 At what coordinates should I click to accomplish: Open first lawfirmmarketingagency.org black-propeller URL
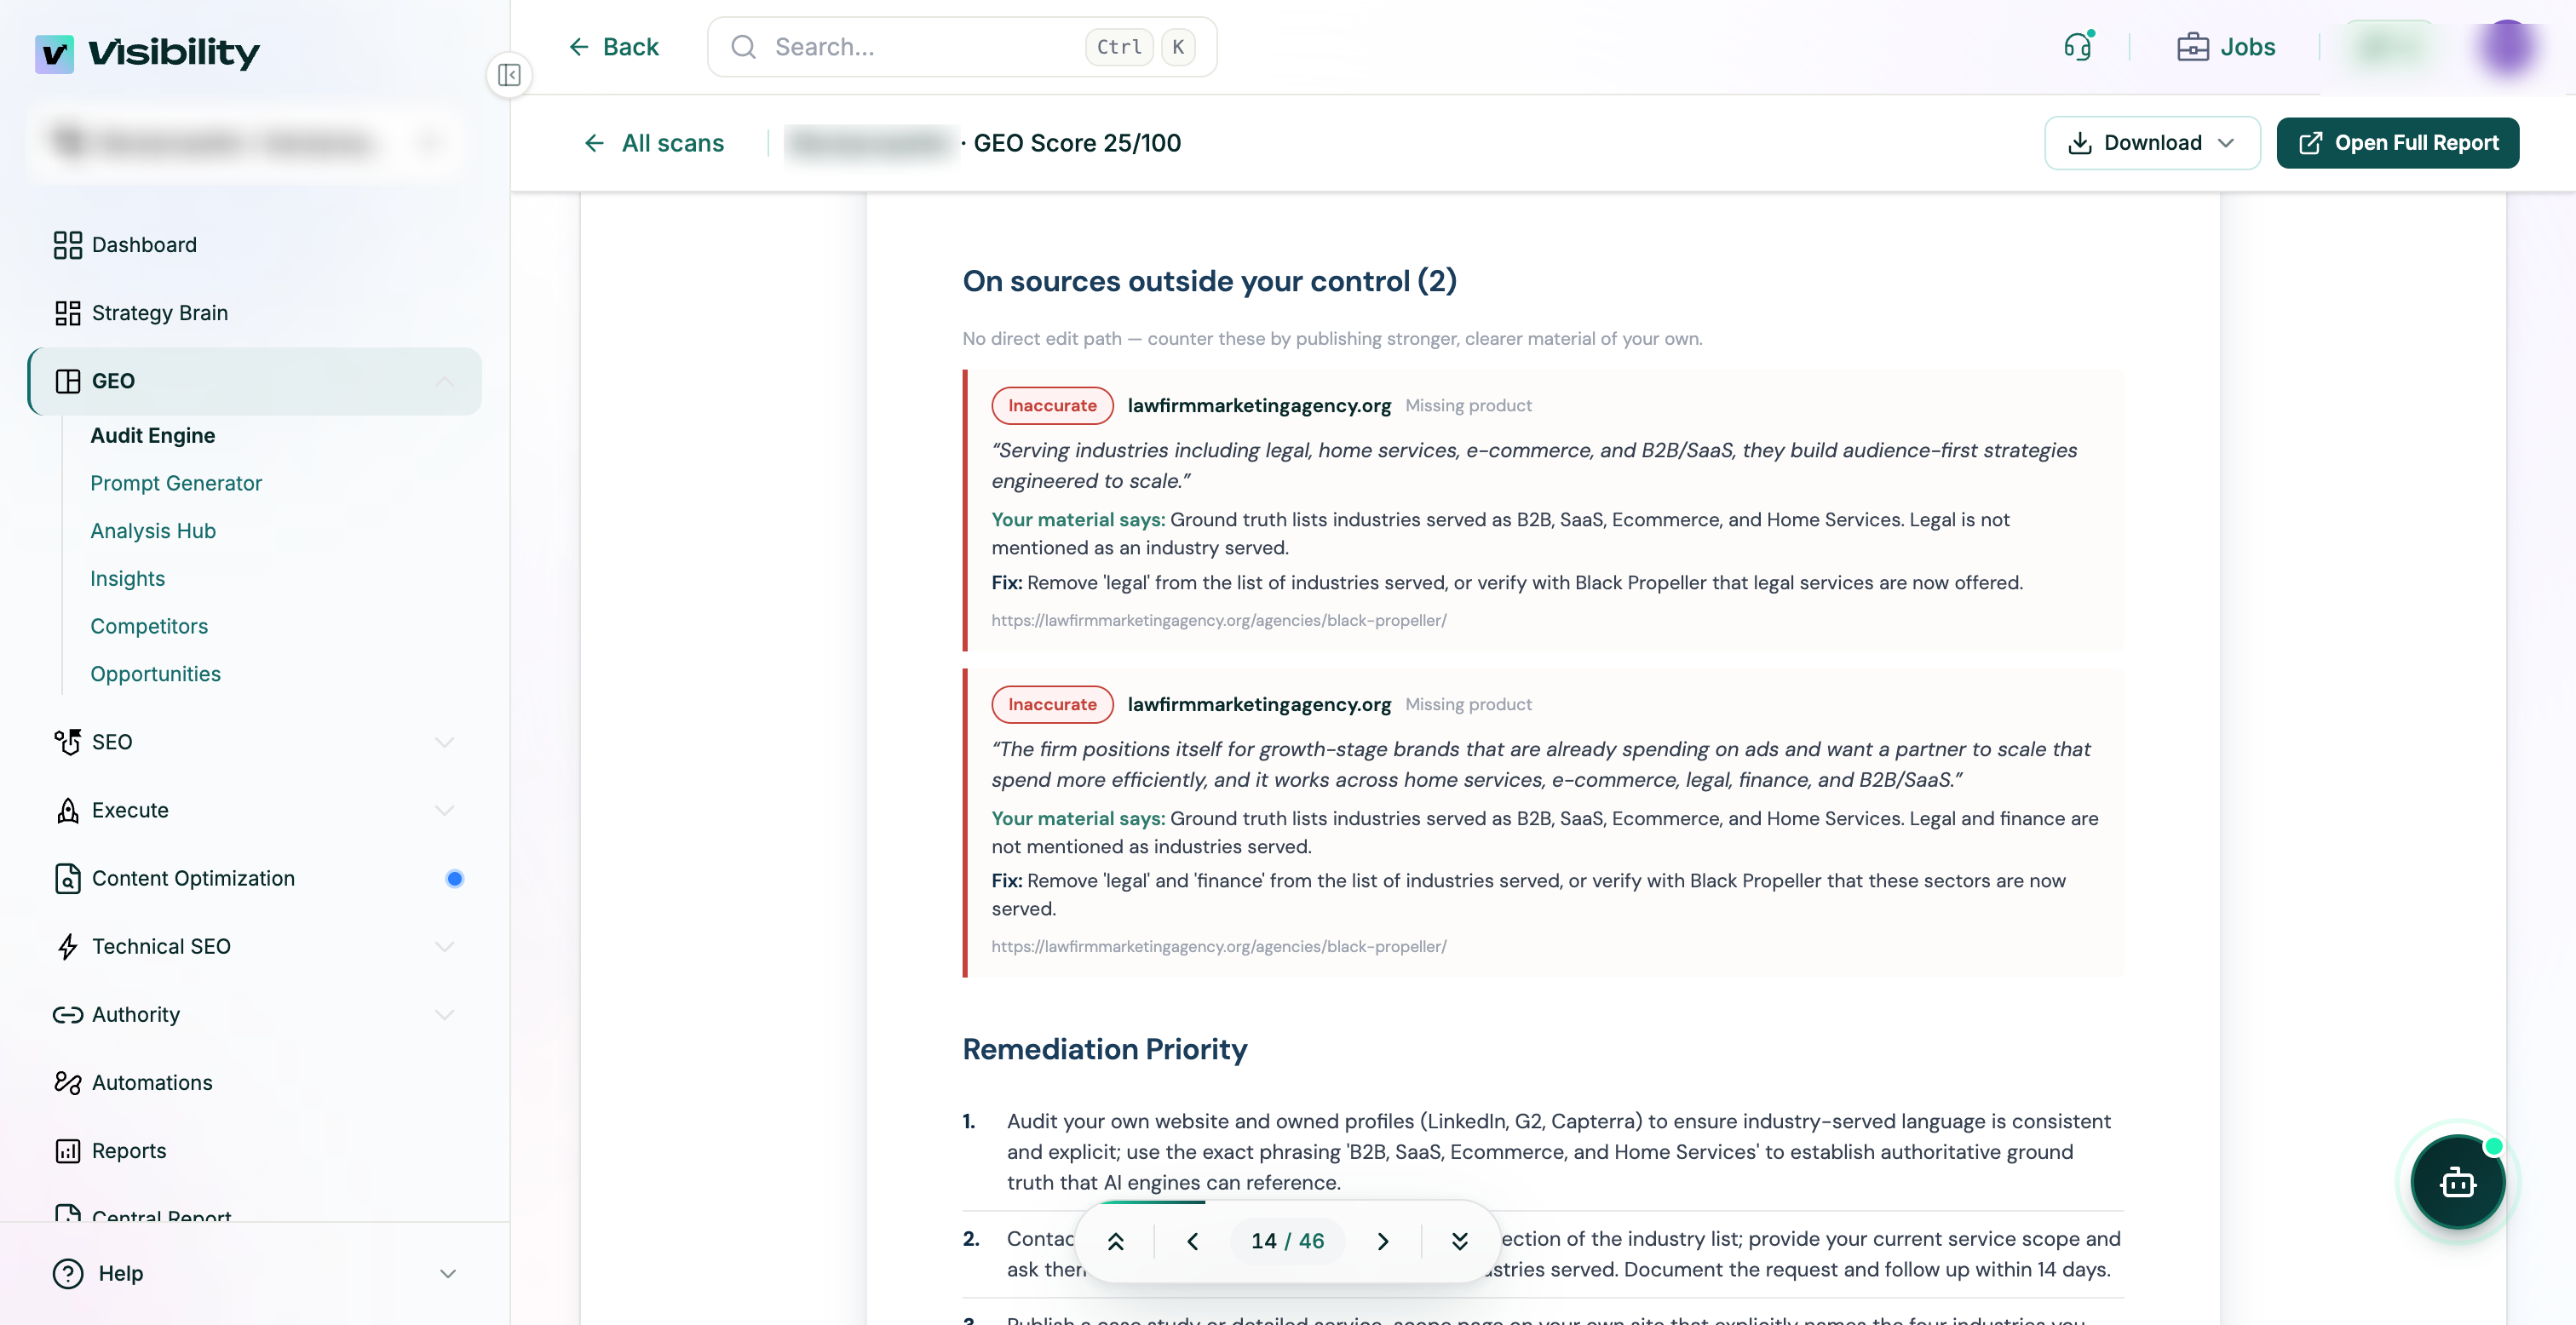click(1218, 620)
